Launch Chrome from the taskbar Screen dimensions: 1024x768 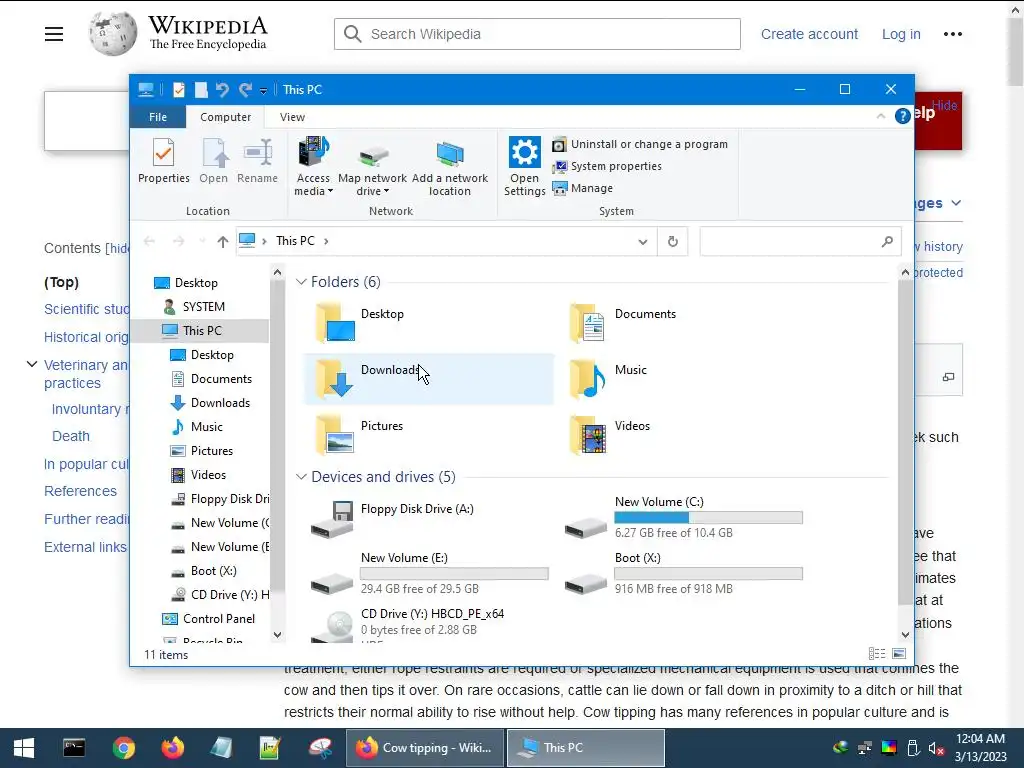coord(123,748)
